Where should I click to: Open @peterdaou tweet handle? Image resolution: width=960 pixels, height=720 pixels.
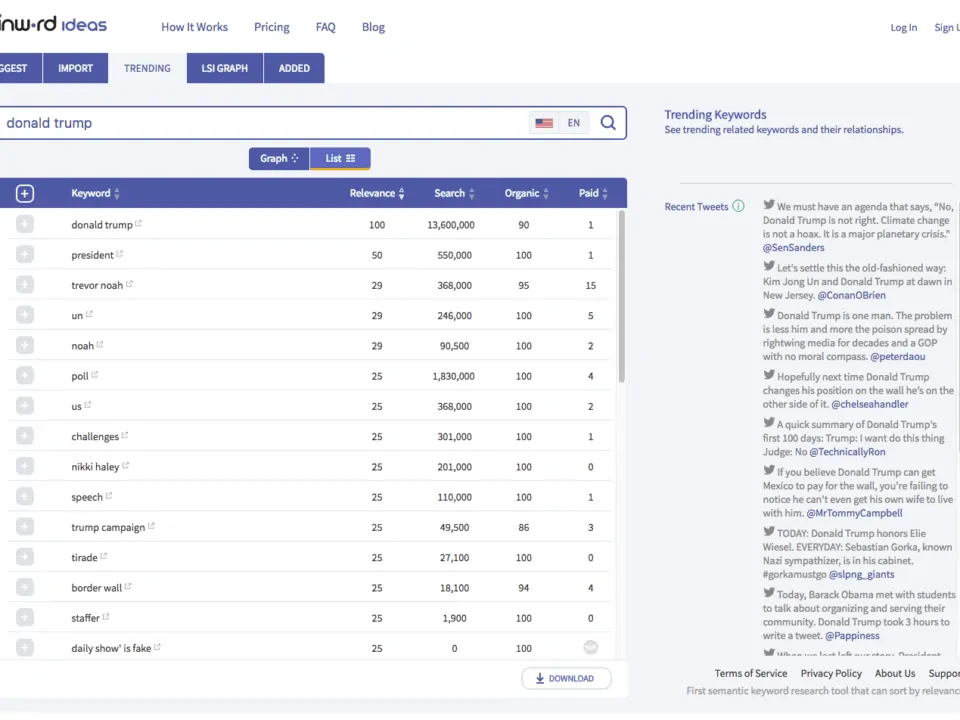coord(898,357)
